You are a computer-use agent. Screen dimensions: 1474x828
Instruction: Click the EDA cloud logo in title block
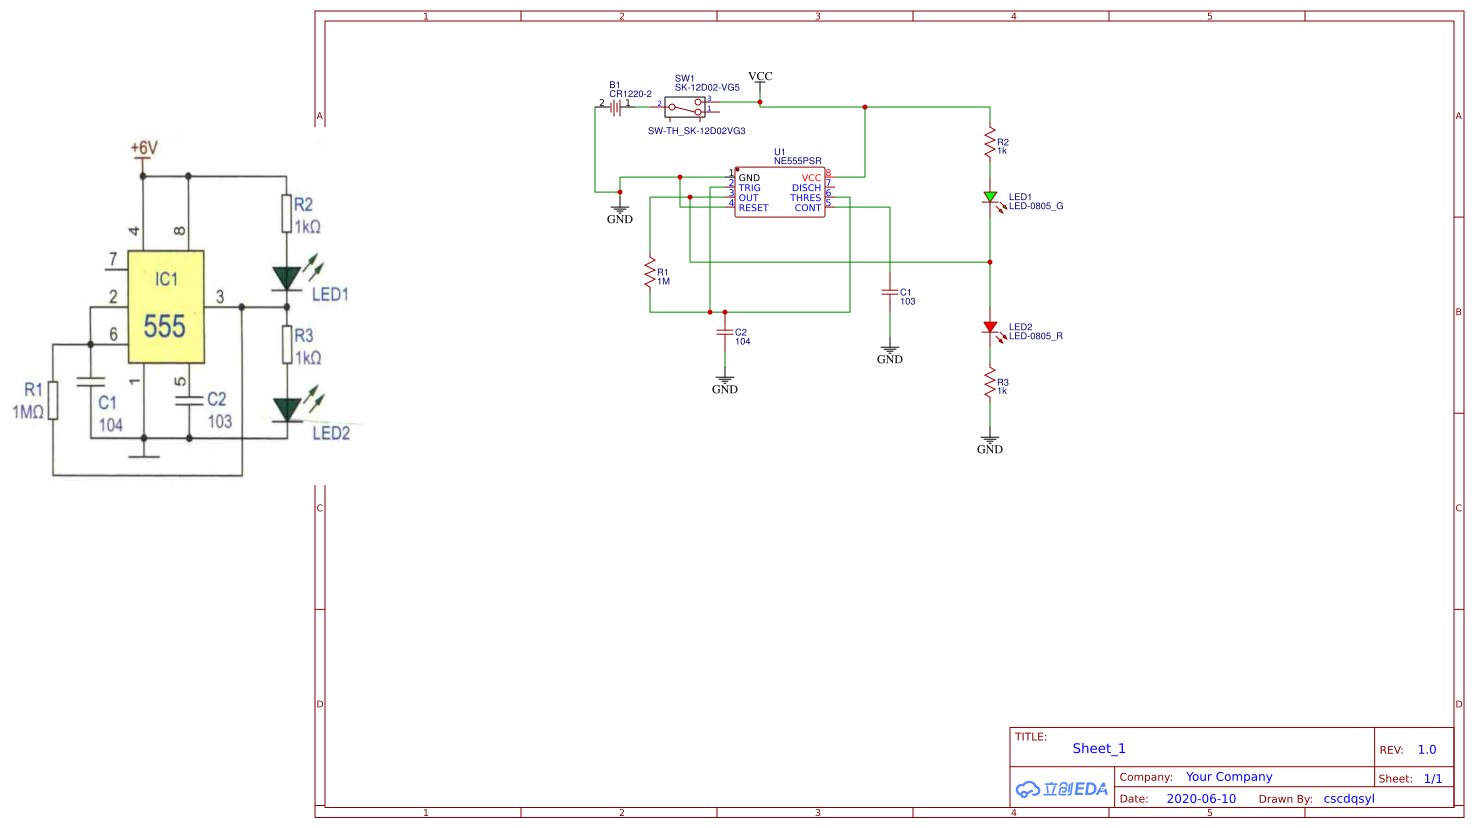tap(1062, 789)
